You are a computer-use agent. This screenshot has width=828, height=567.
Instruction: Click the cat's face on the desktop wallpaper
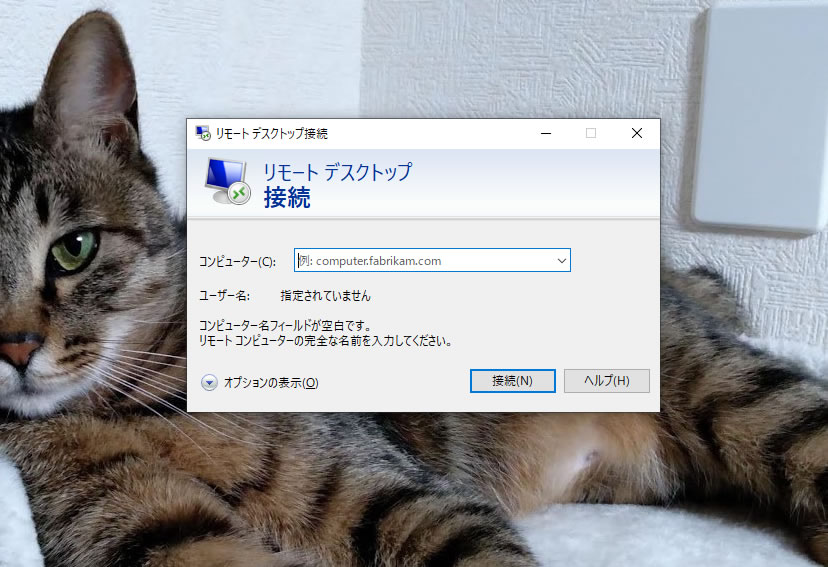tap(60, 280)
